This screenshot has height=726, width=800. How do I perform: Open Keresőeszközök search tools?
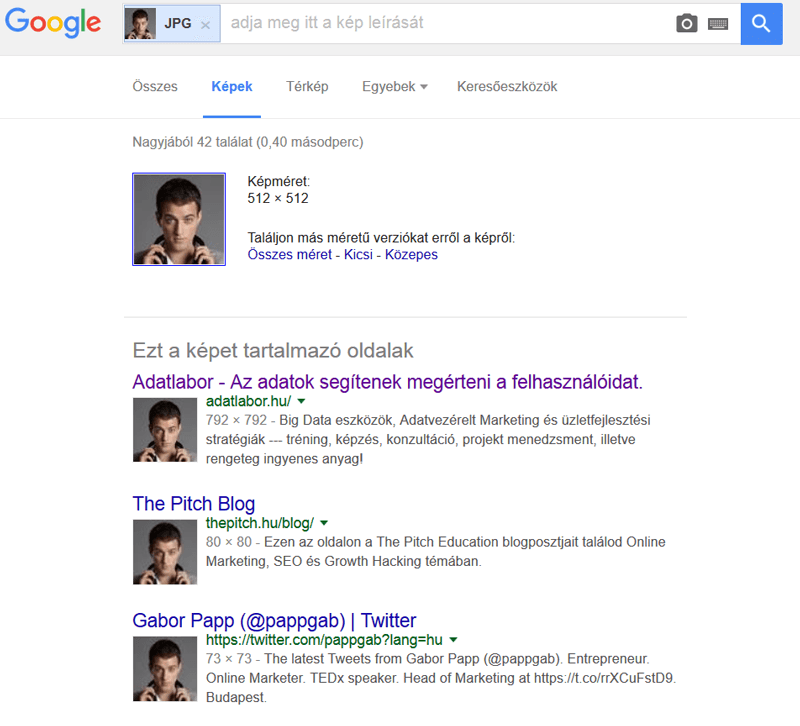point(507,86)
